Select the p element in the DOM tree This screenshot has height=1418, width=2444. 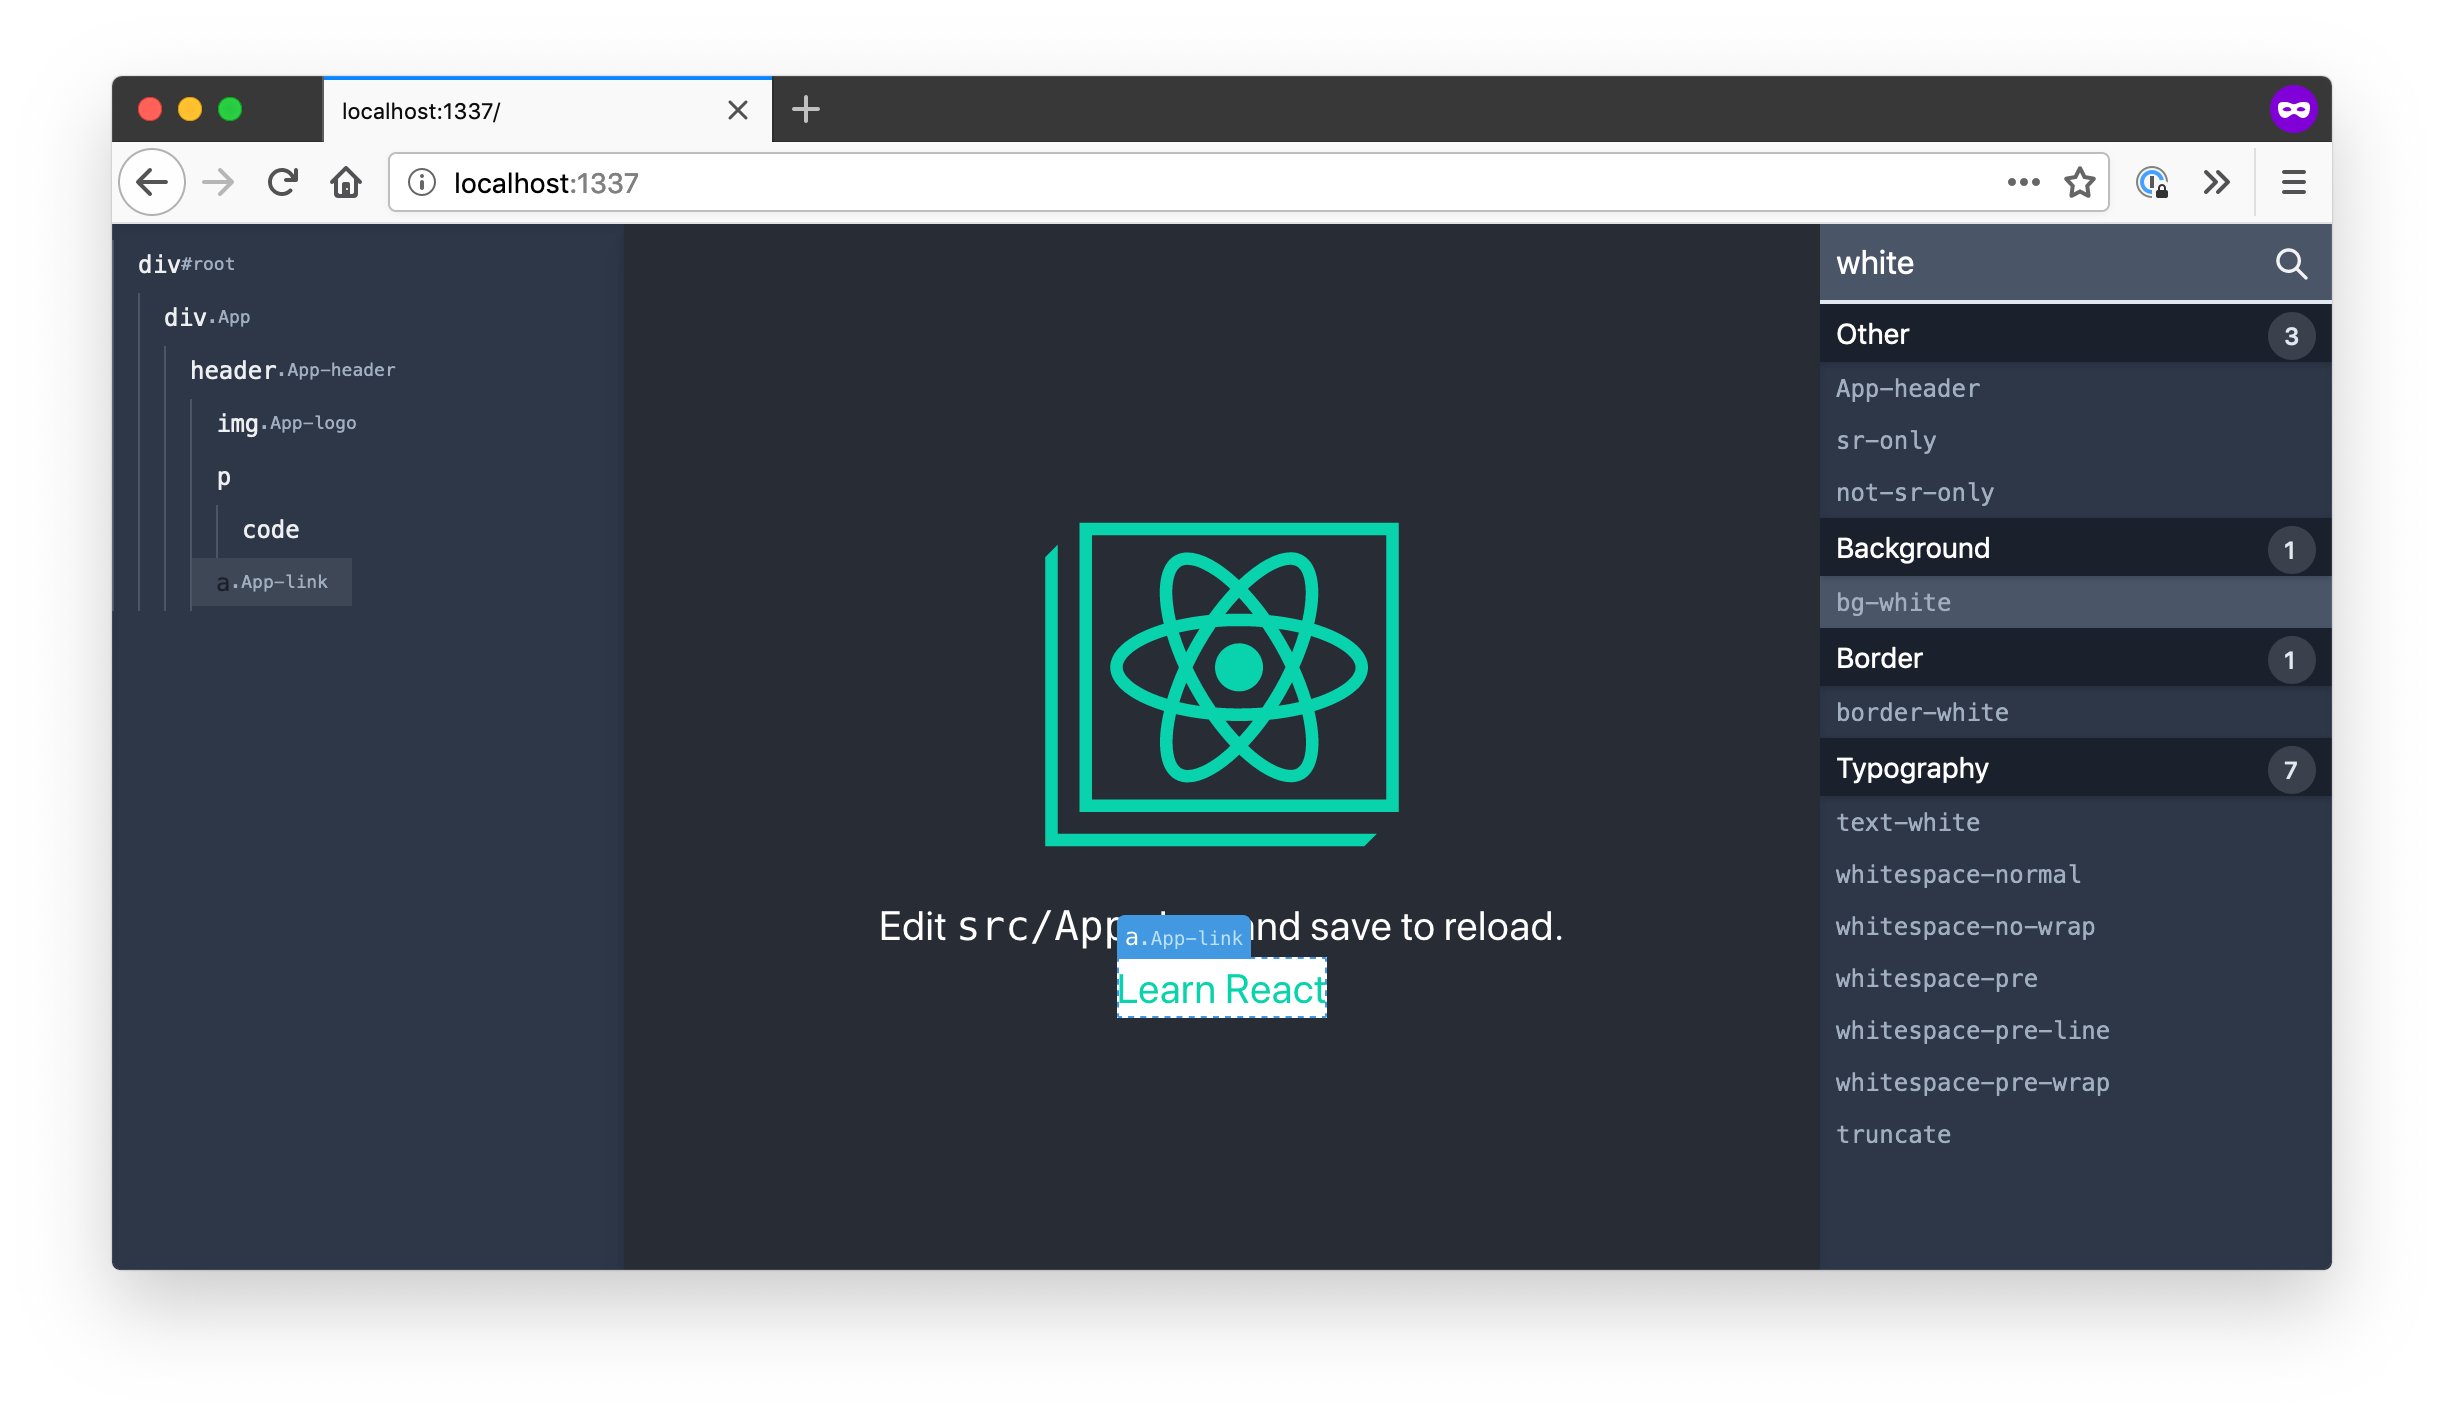[224, 476]
